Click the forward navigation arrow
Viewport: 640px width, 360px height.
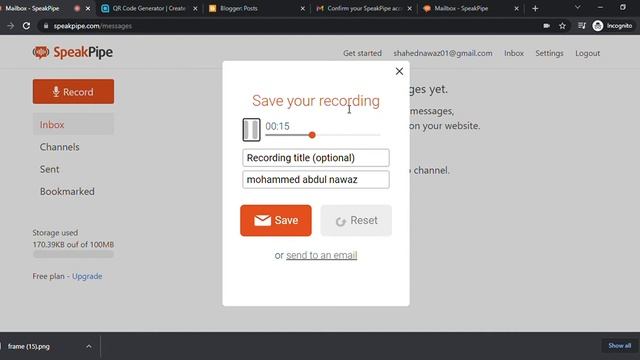pos(11,26)
